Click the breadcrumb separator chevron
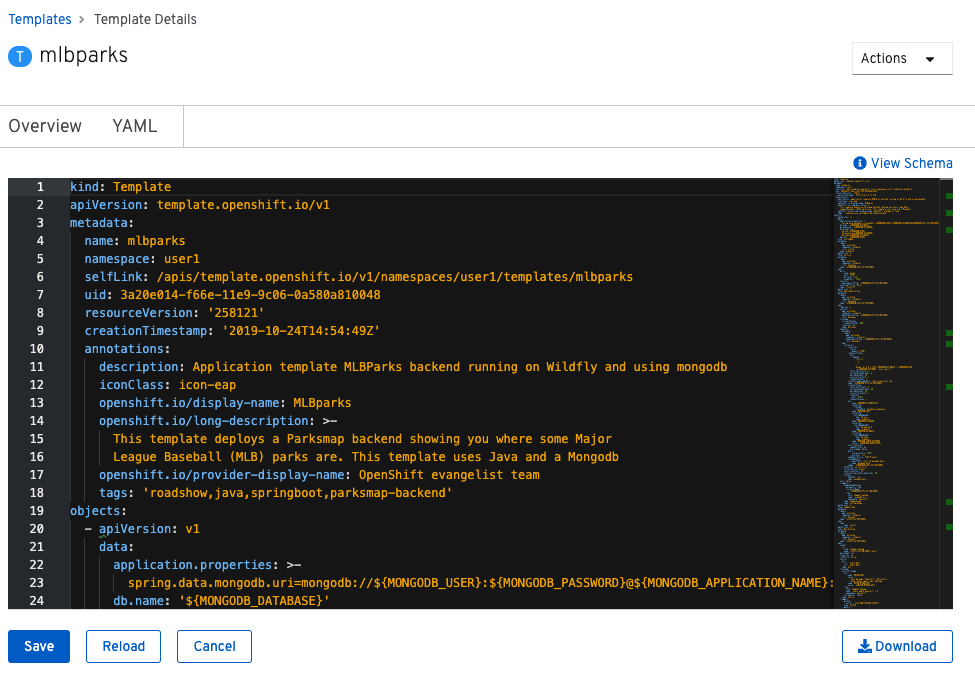 (82, 18)
